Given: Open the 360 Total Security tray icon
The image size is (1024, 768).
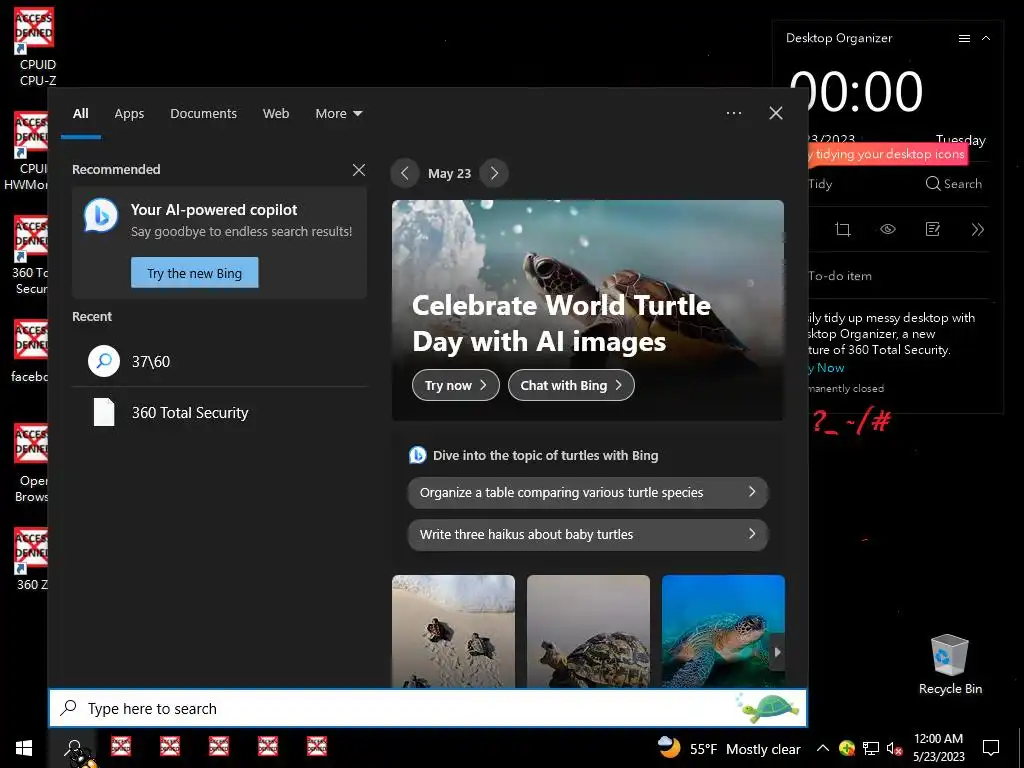Looking at the screenshot, I should [847, 748].
